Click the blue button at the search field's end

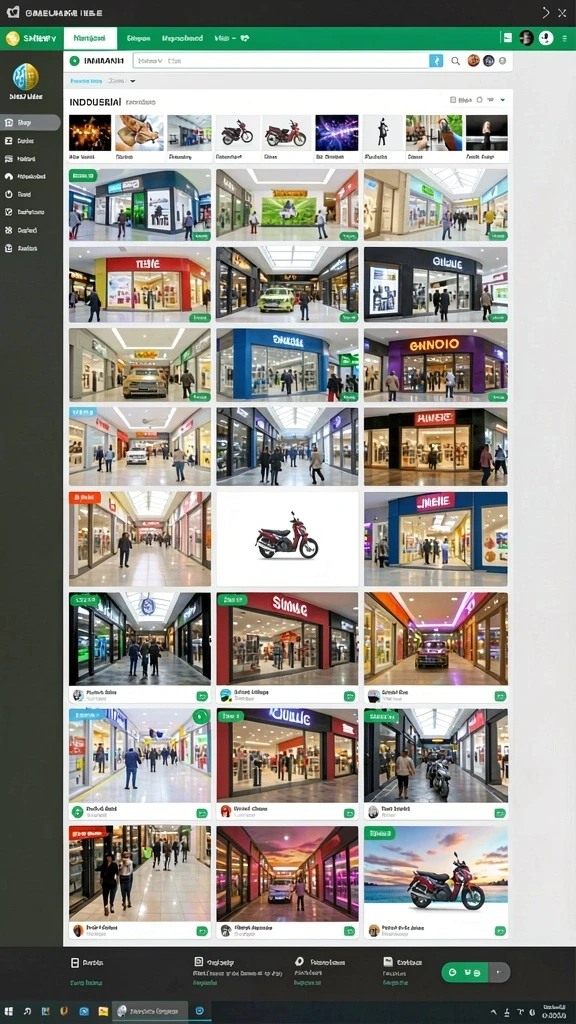[436, 61]
